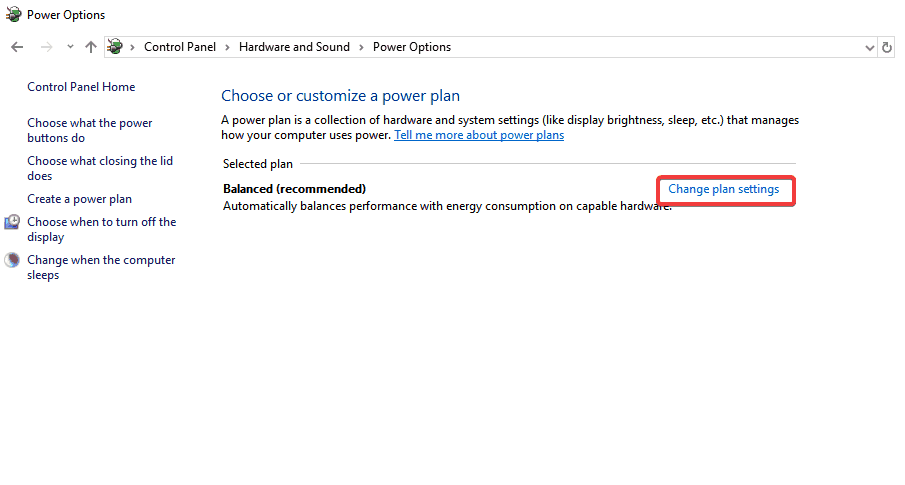Viewport: 905px width, 485px height.
Task: Click the Forward navigation arrow
Action: pyautogui.click(x=46, y=47)
